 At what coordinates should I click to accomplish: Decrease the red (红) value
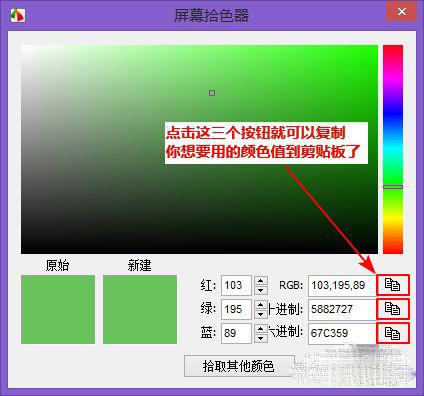click(x=261, y=290)
